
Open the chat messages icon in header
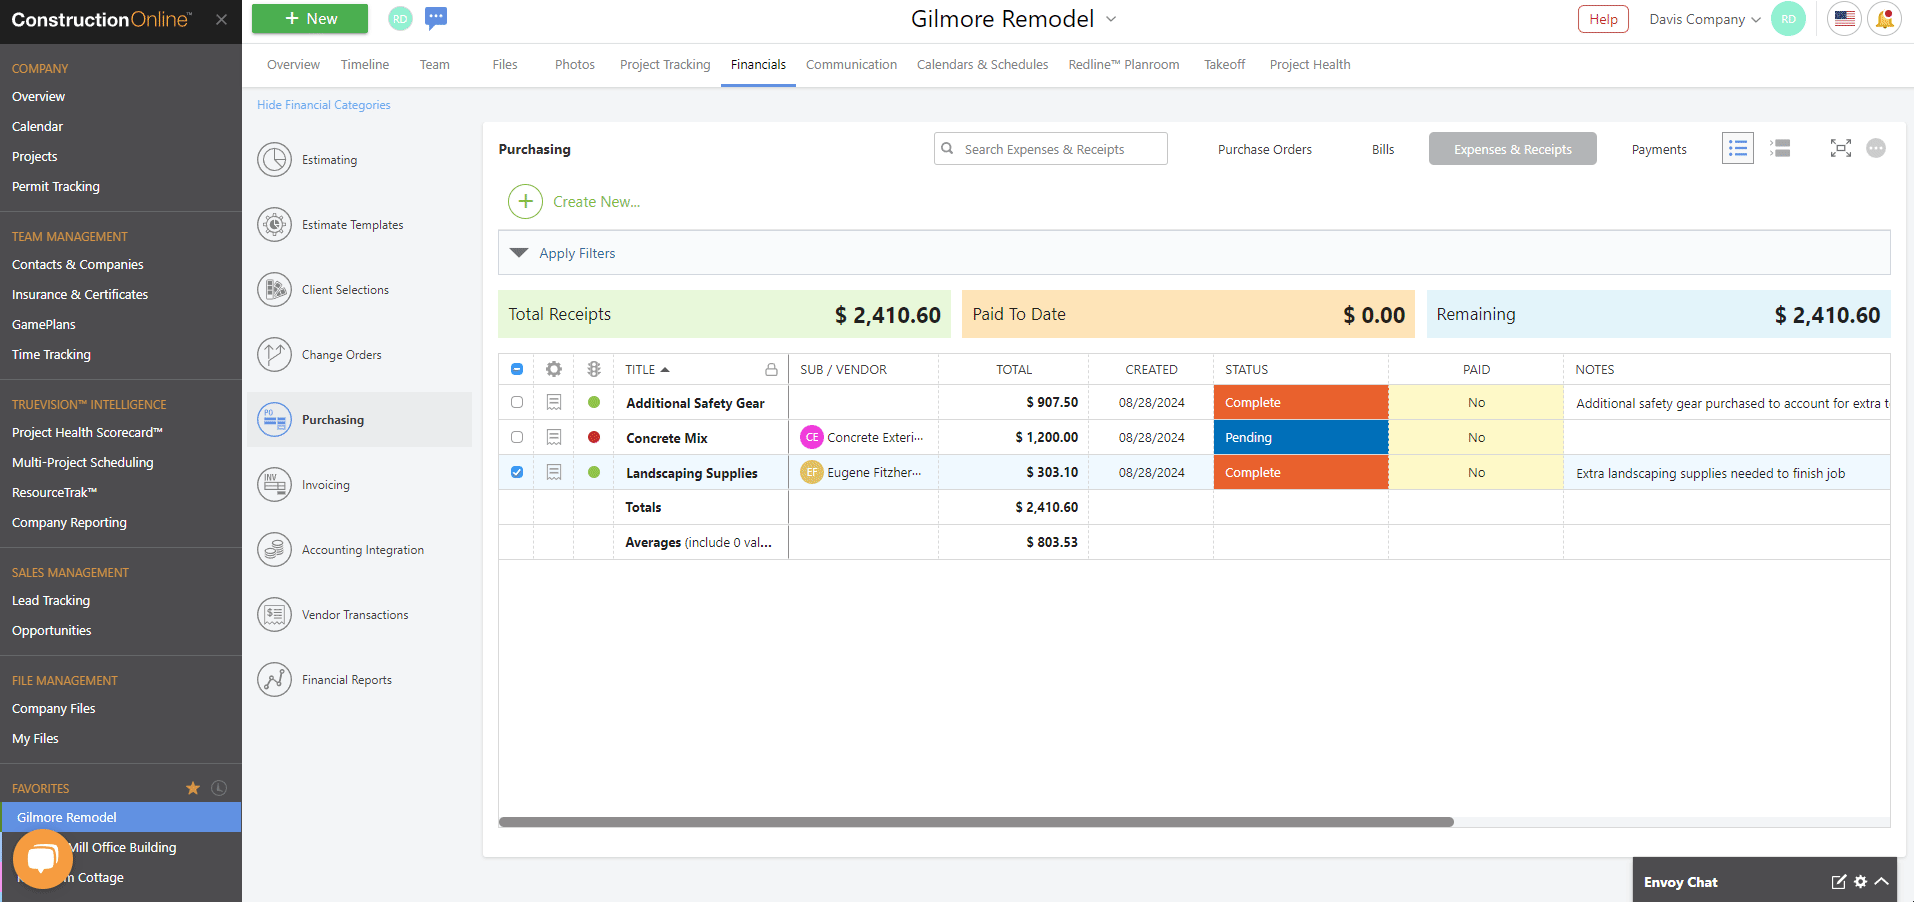[x=436, y=18]
